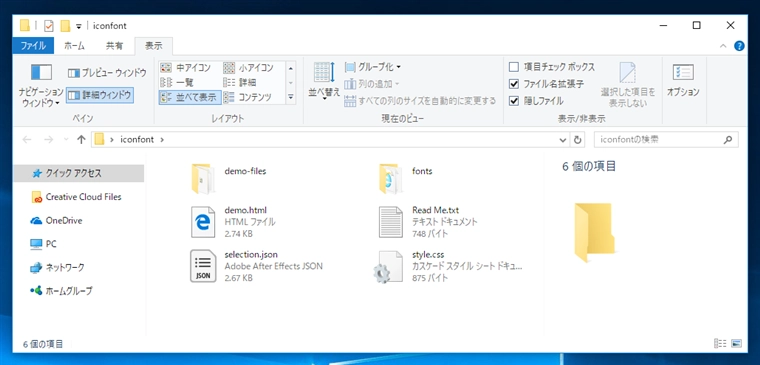760x365 pixels.
Task: Select Details (詳細) layout
Action: [240, 82]
